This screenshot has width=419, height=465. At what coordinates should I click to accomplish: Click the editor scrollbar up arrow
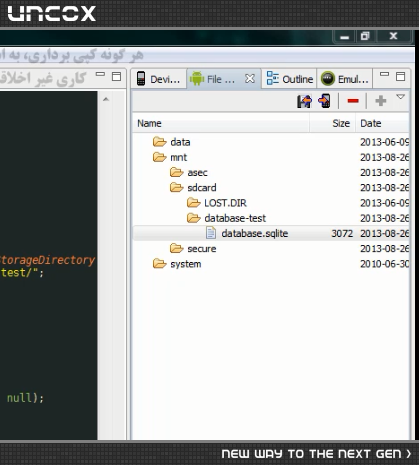[106, 99]
